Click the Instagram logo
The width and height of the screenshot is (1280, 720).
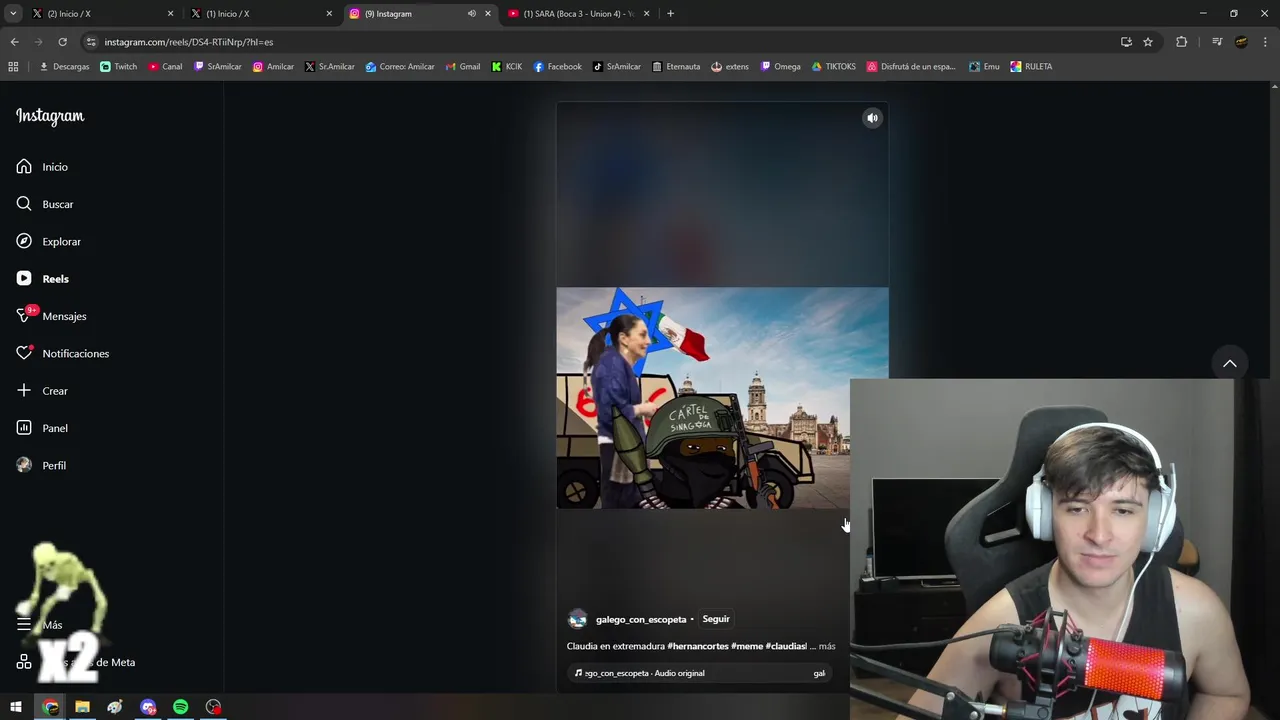(x=50, y=116)
